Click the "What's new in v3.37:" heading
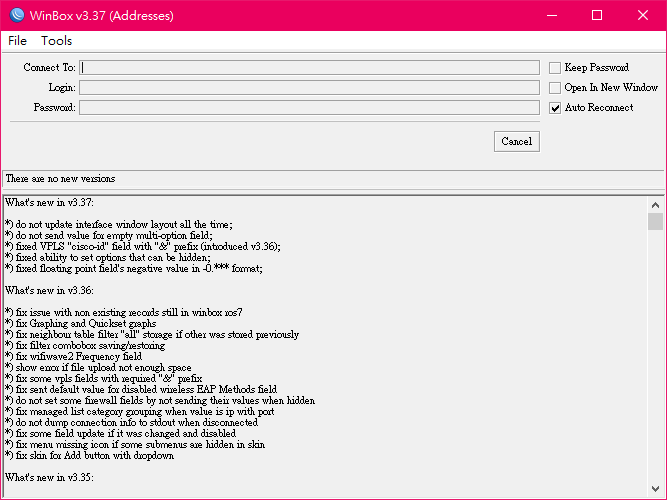The width and height of the screenshot is (667, 500). (49, 203)
